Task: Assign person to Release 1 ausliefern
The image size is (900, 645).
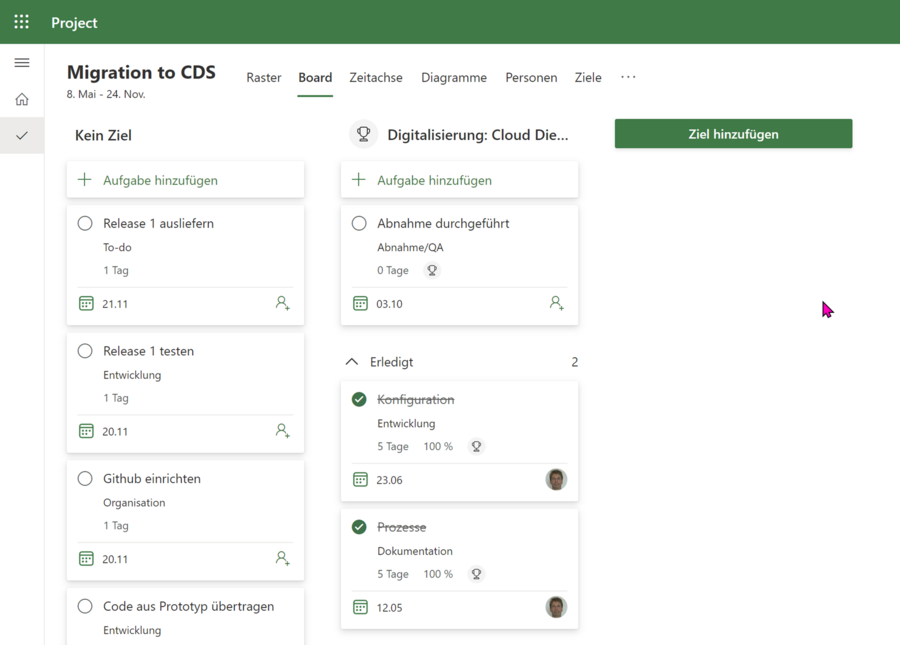Action: coord(282,303)
